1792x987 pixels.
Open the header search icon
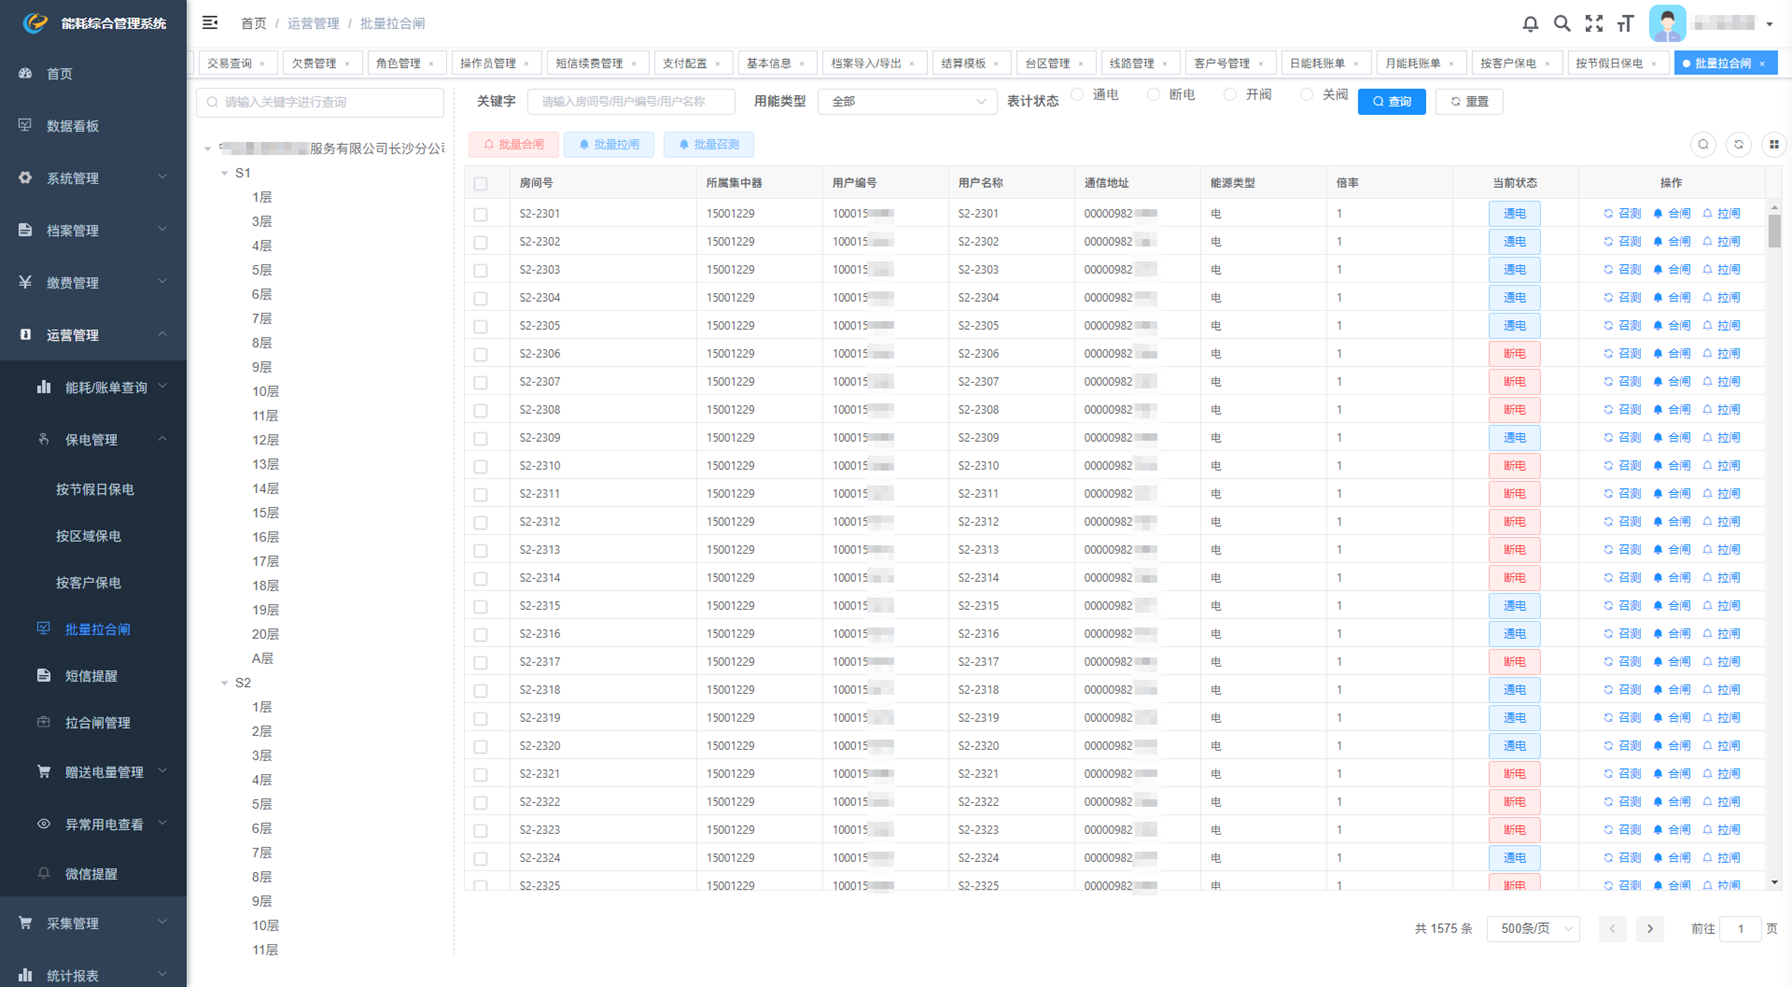(x=1562, y=23)
